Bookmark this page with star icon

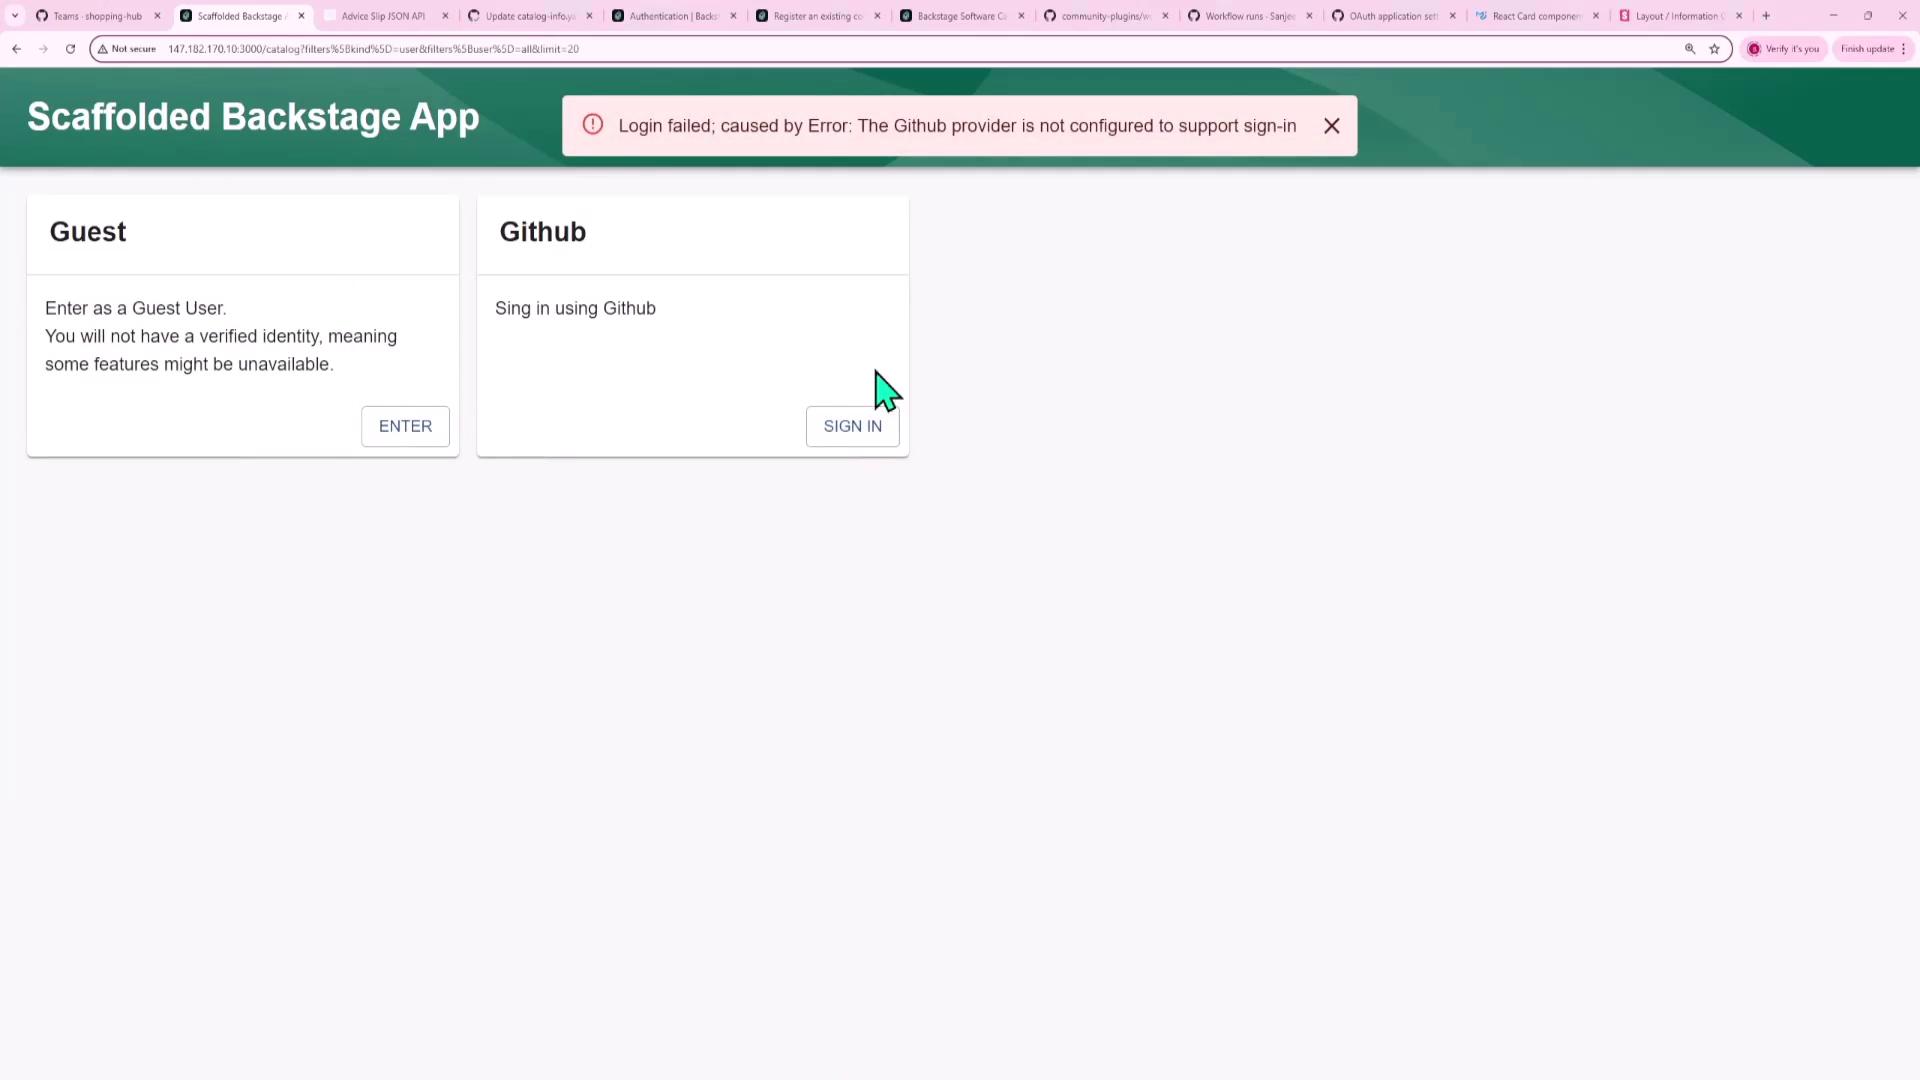click(1714, 49)
